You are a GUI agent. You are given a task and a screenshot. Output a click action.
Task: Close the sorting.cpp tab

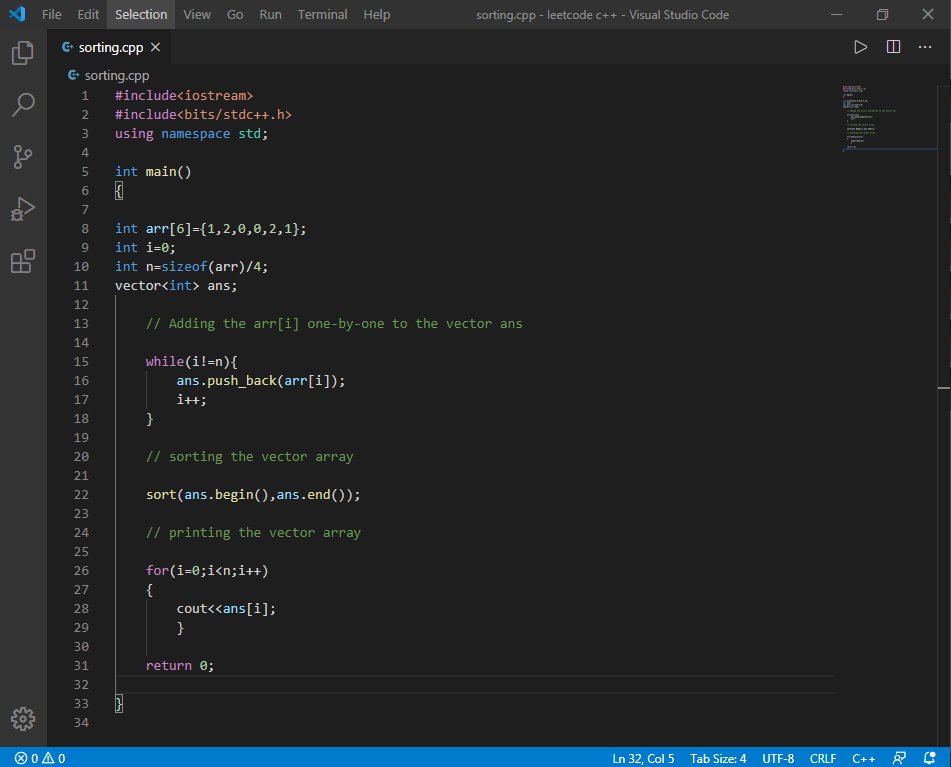[155, 47]
